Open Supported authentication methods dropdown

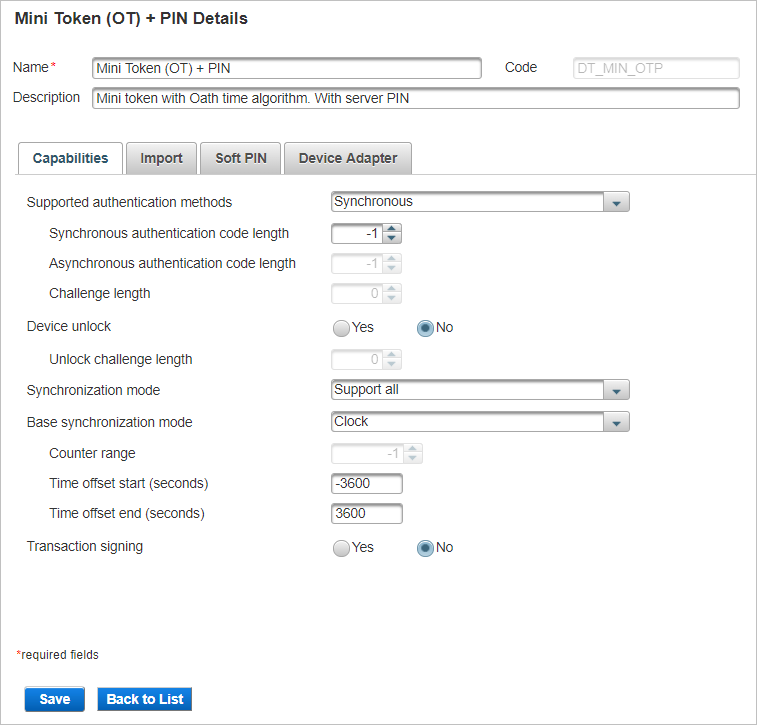tap(480, 202)
